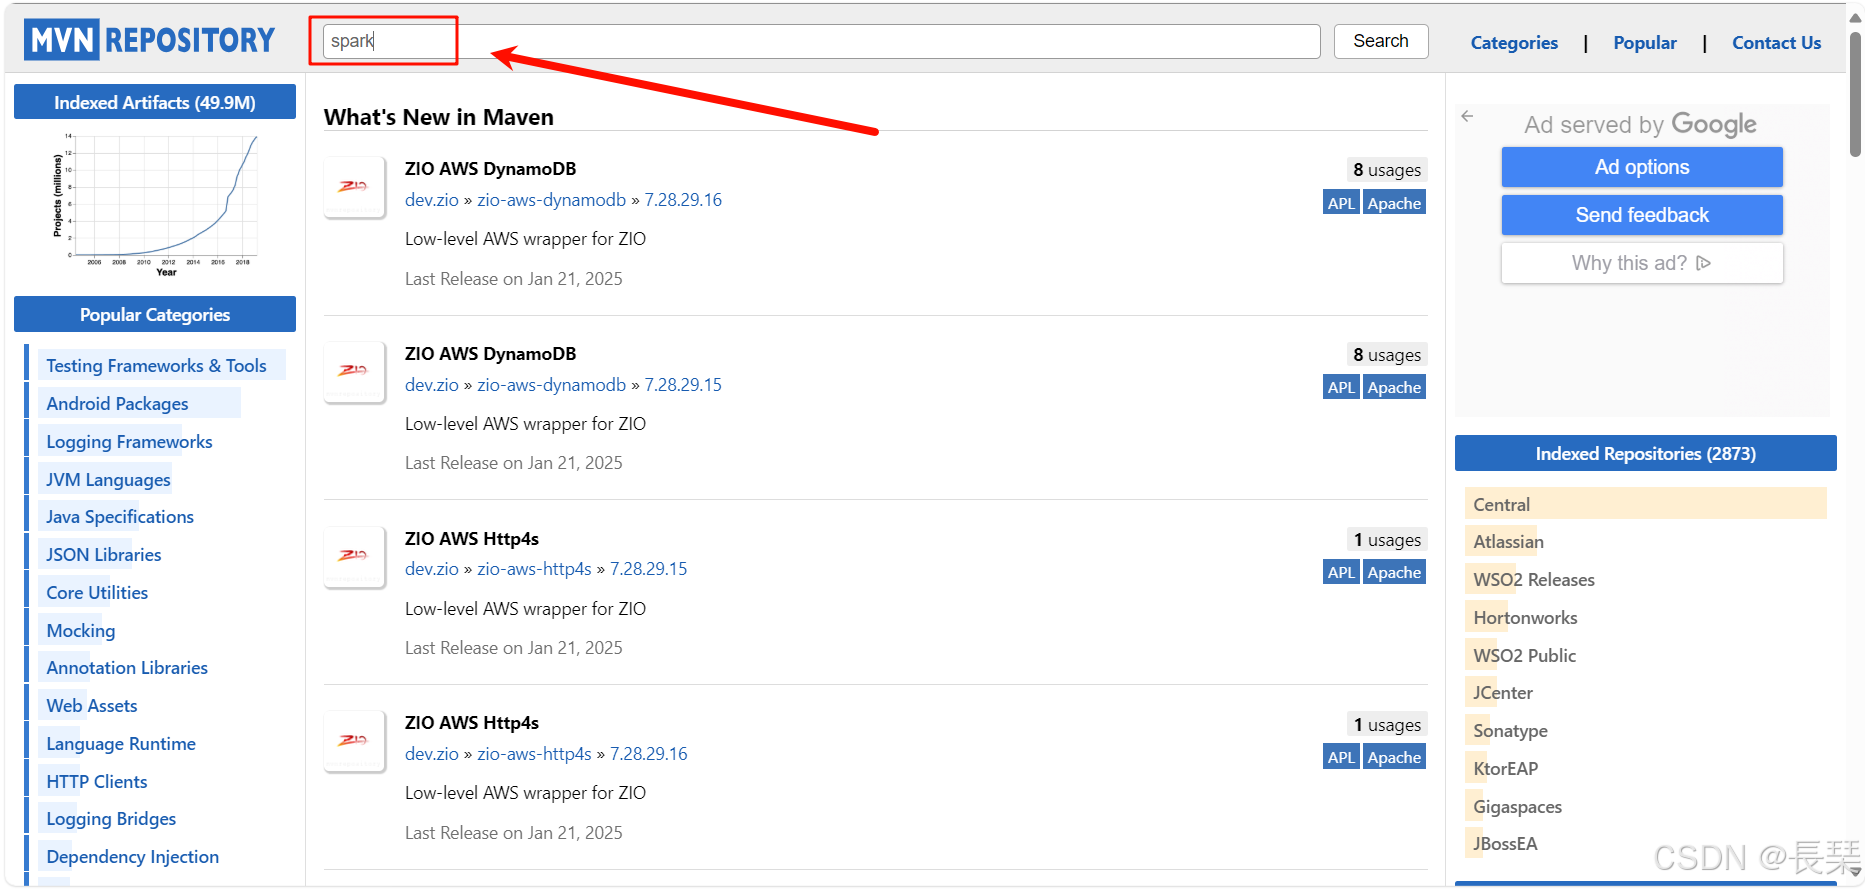
Task: Open the Categories menu link
Action: pos(1514,43)
